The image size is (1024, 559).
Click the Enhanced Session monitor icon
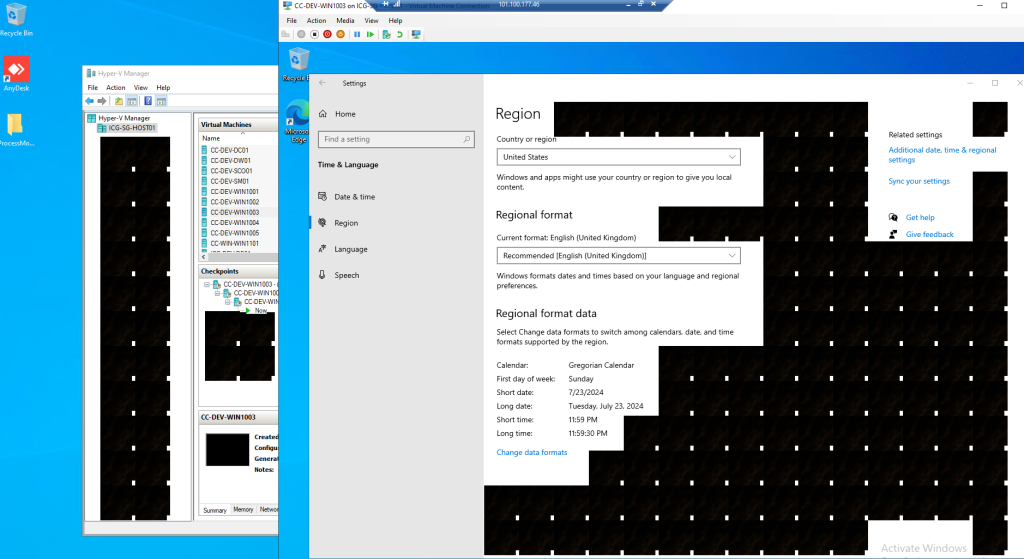click(x=416, y=34)
